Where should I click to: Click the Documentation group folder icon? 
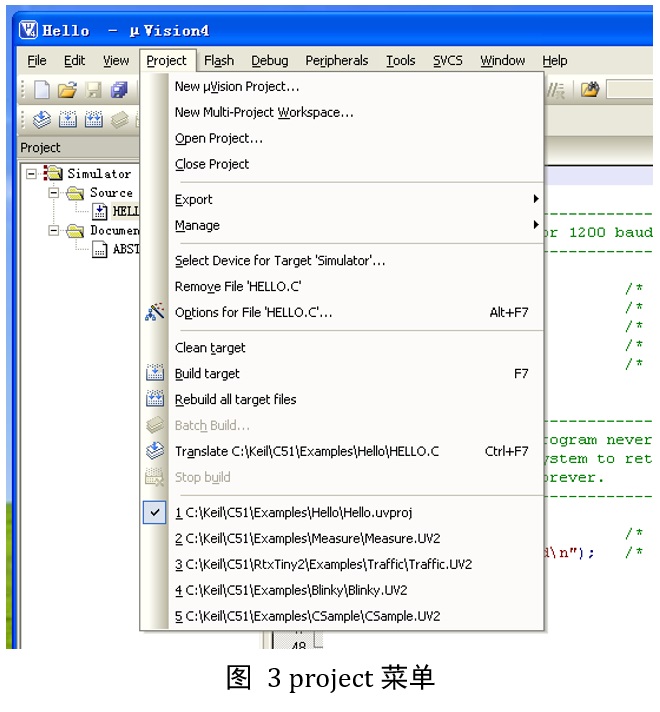[x=75, y=231]
